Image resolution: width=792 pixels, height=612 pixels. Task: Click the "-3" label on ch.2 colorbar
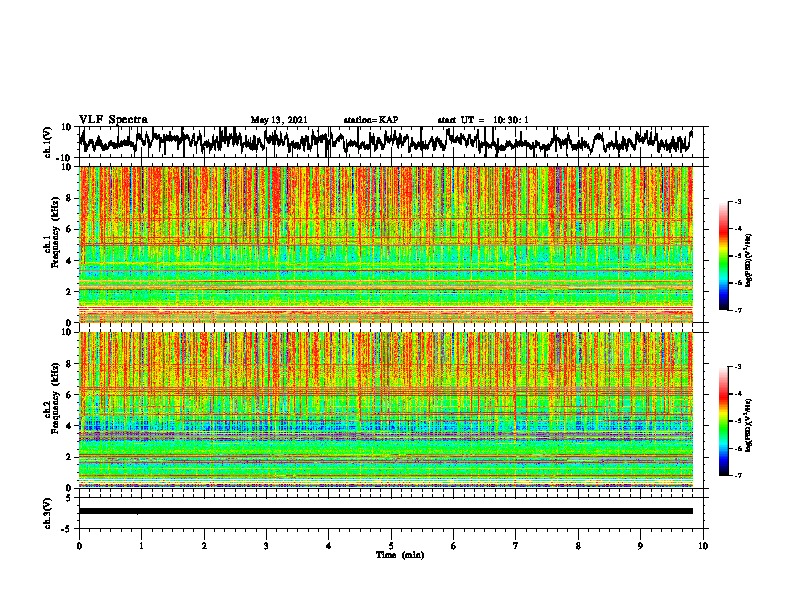click(738, 367)
